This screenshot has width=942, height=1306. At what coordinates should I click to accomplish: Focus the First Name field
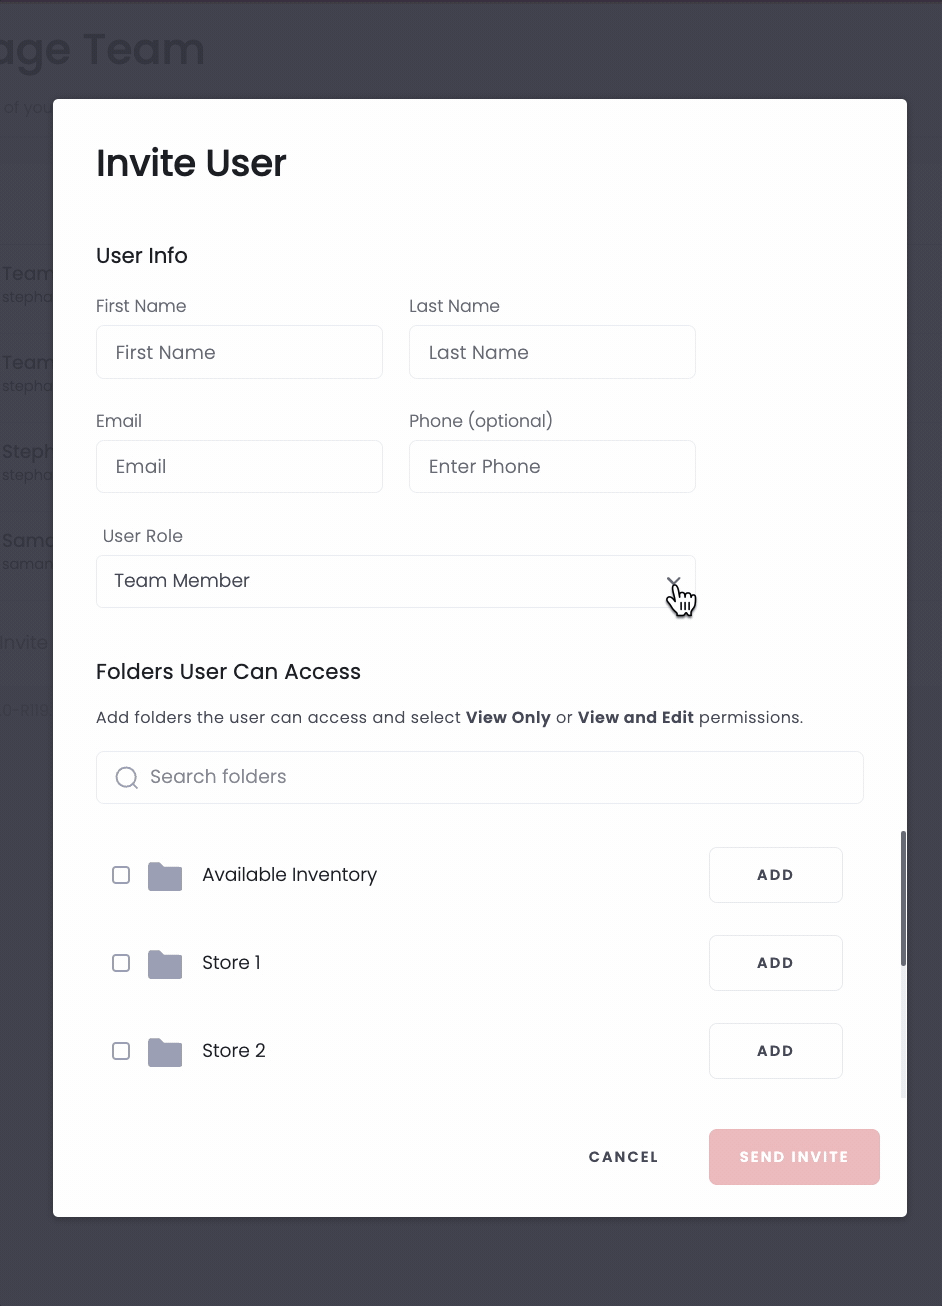pyautogui.click(x=239, y=352)
